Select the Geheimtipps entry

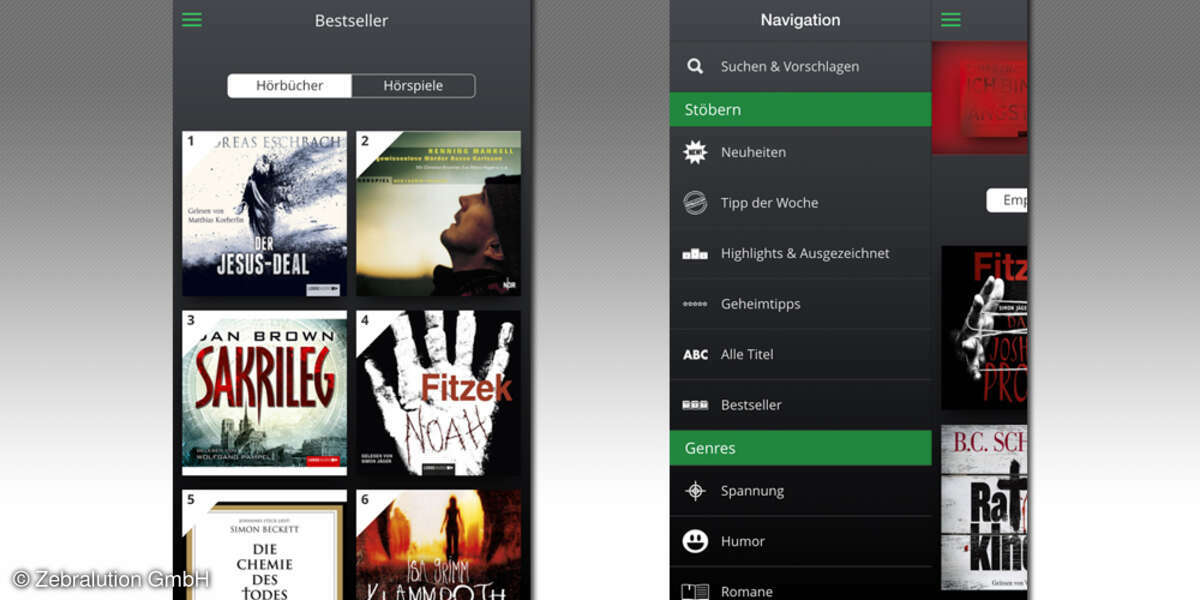[800, 304]
